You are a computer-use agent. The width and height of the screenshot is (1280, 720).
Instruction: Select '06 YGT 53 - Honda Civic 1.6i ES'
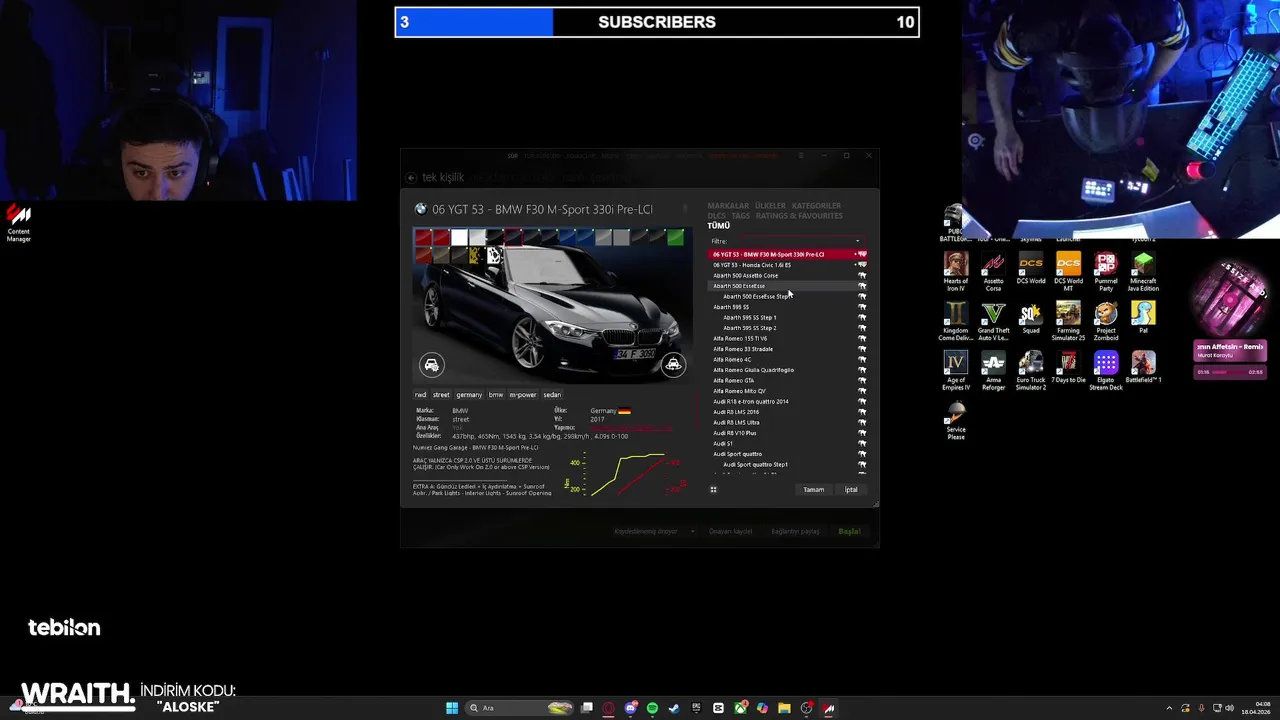(788, 265)
